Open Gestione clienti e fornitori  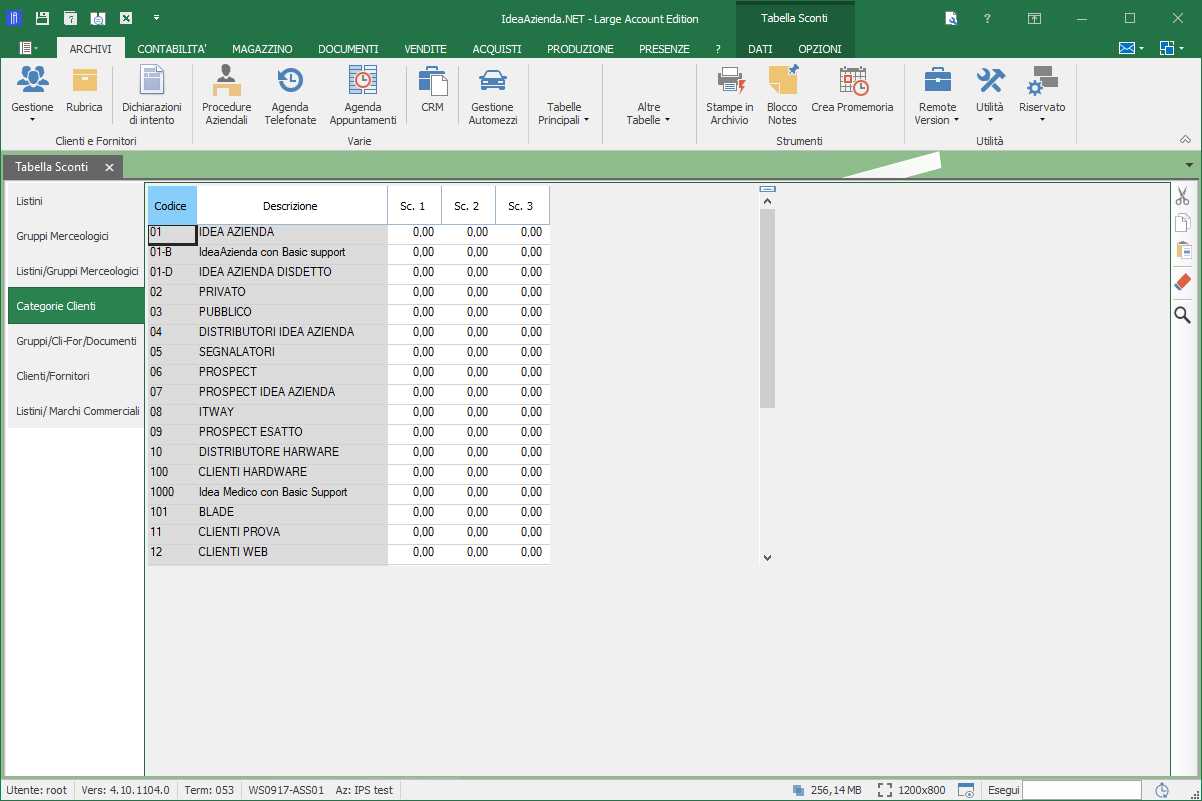click(x=32, y=95)
